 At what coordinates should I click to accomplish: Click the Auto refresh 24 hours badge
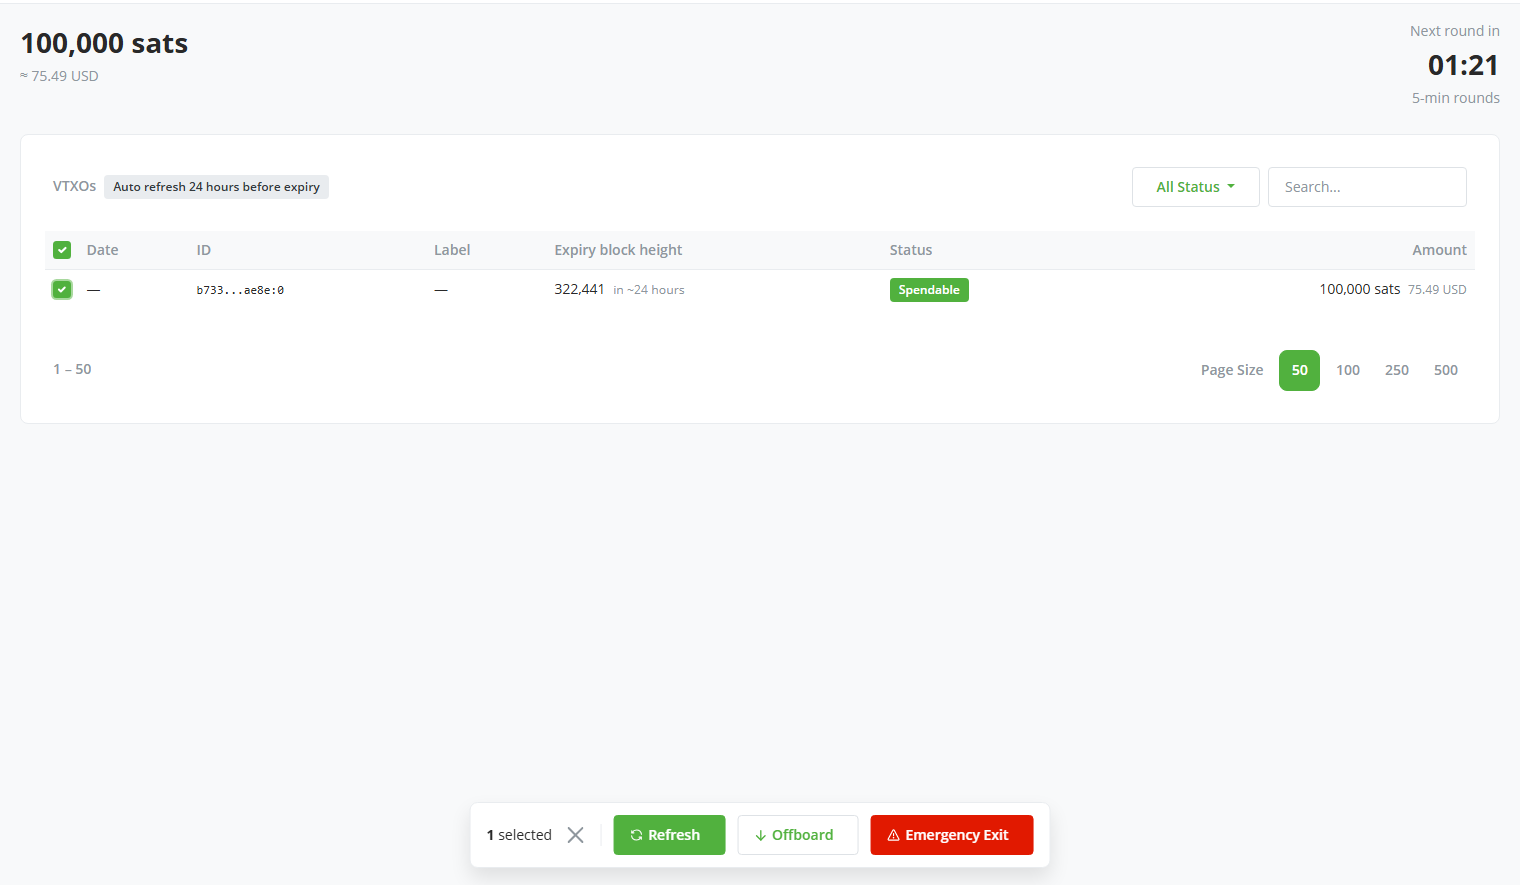coord(216,187)
